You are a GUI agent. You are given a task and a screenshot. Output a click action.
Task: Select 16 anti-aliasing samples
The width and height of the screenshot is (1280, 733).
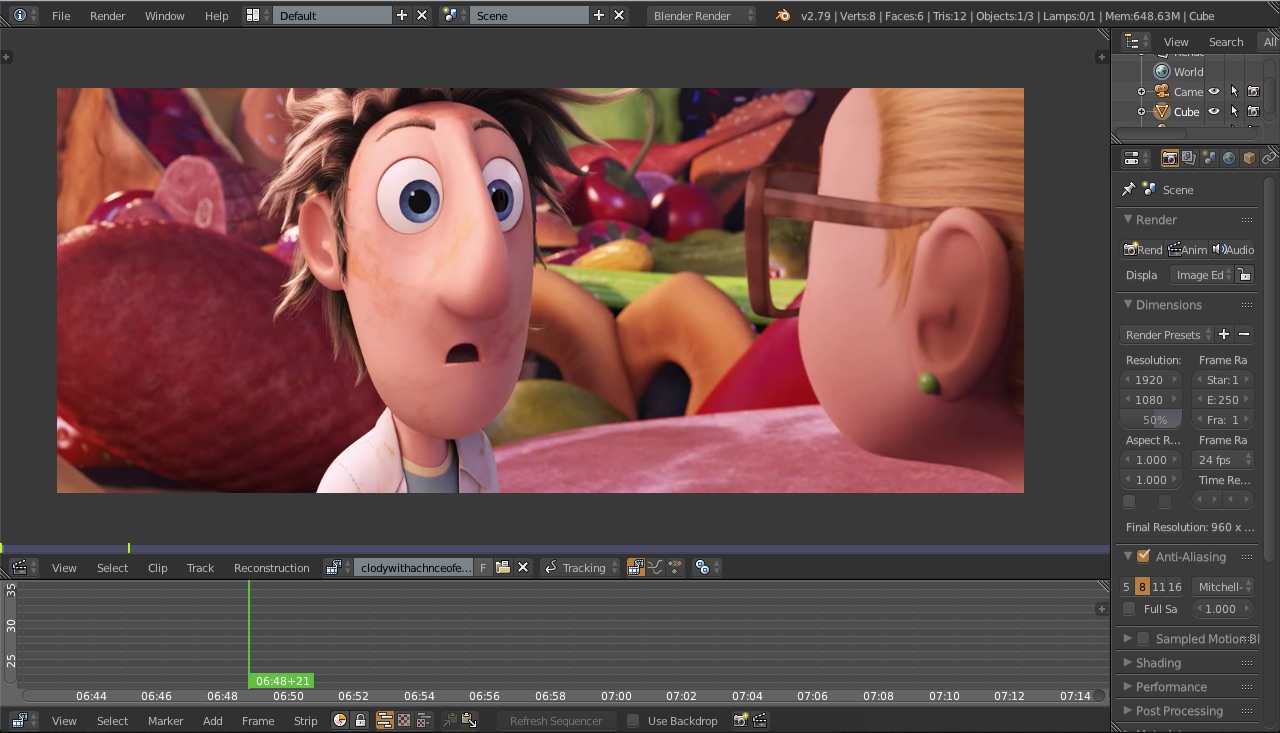(x=1174, y=587)
